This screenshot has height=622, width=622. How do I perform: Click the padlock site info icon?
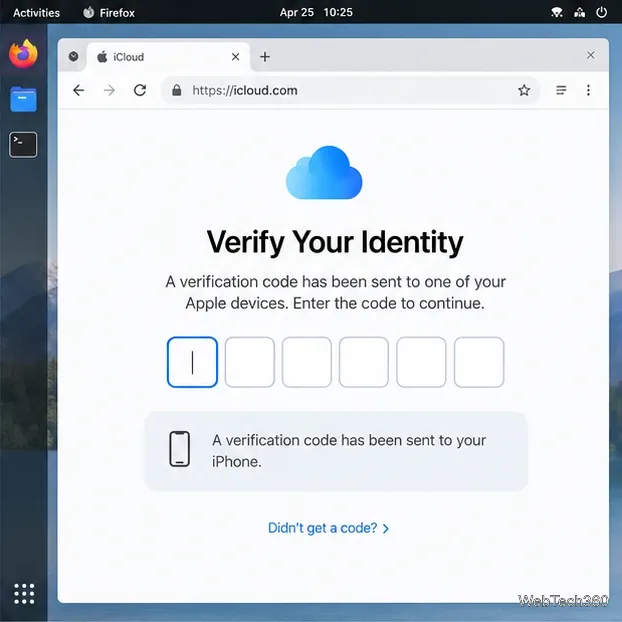177,90
